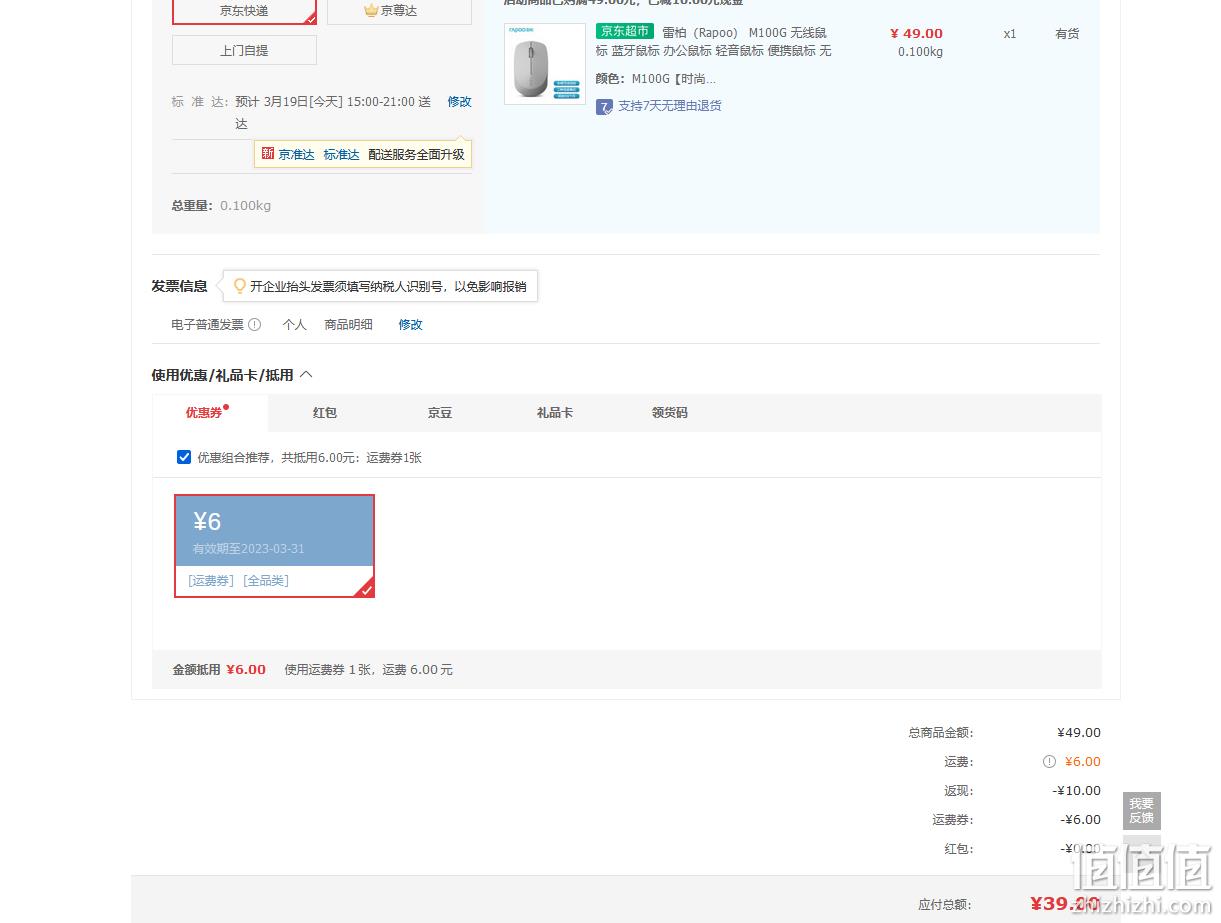This screenshot has width=1221, height=923.
Task: Click 修改 next to delivery time
Action: point(459,102)
